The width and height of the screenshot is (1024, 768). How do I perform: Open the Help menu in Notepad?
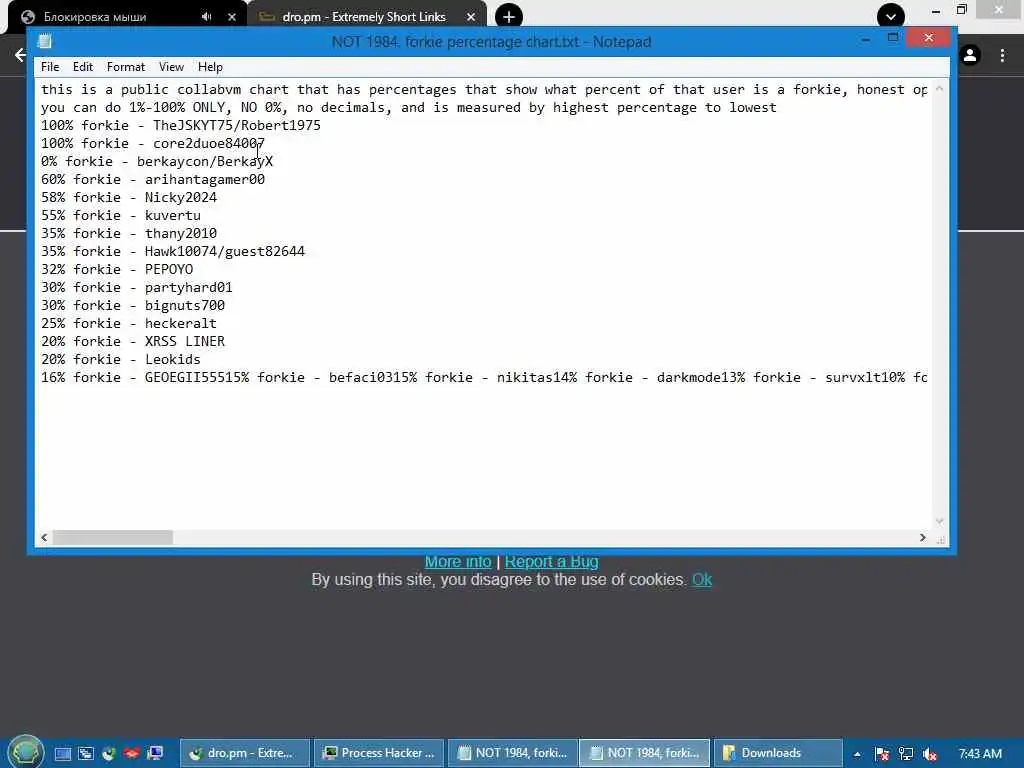(210, 67)
